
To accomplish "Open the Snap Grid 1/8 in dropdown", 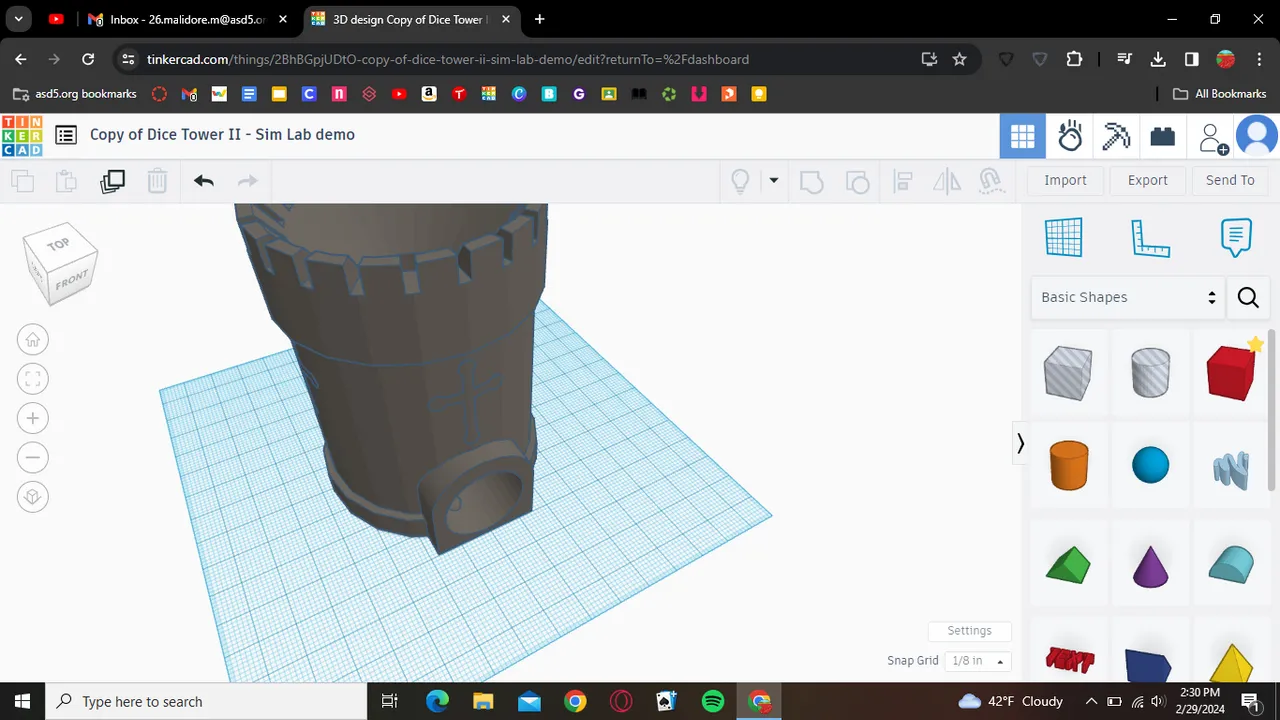I will tap(977, 661).
